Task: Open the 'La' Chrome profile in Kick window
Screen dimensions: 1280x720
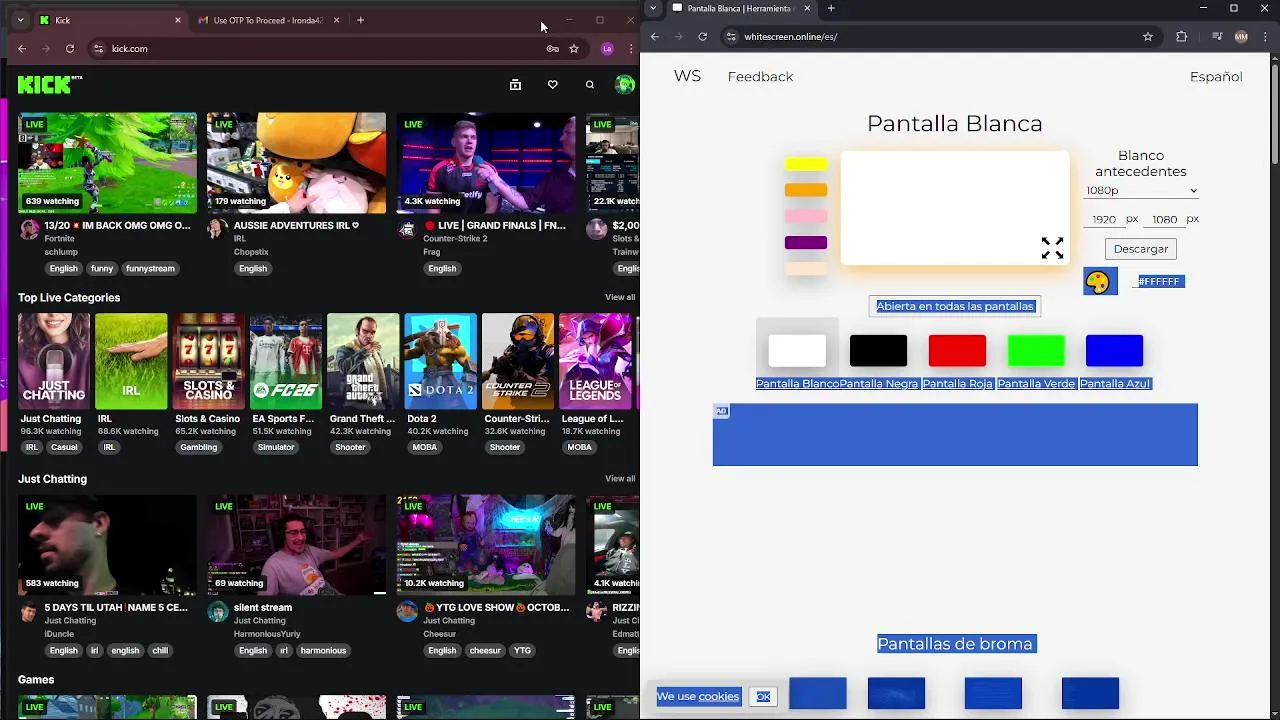Action: click(x=607, y=48)
